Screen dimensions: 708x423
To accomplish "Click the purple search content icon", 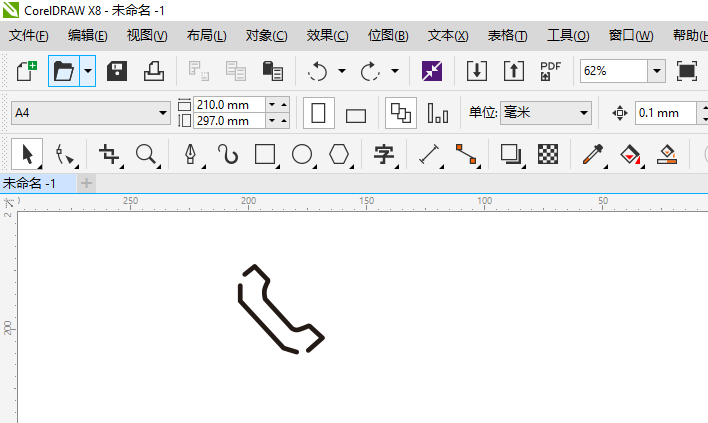I will pyautogui.click(x=432, y=71).
